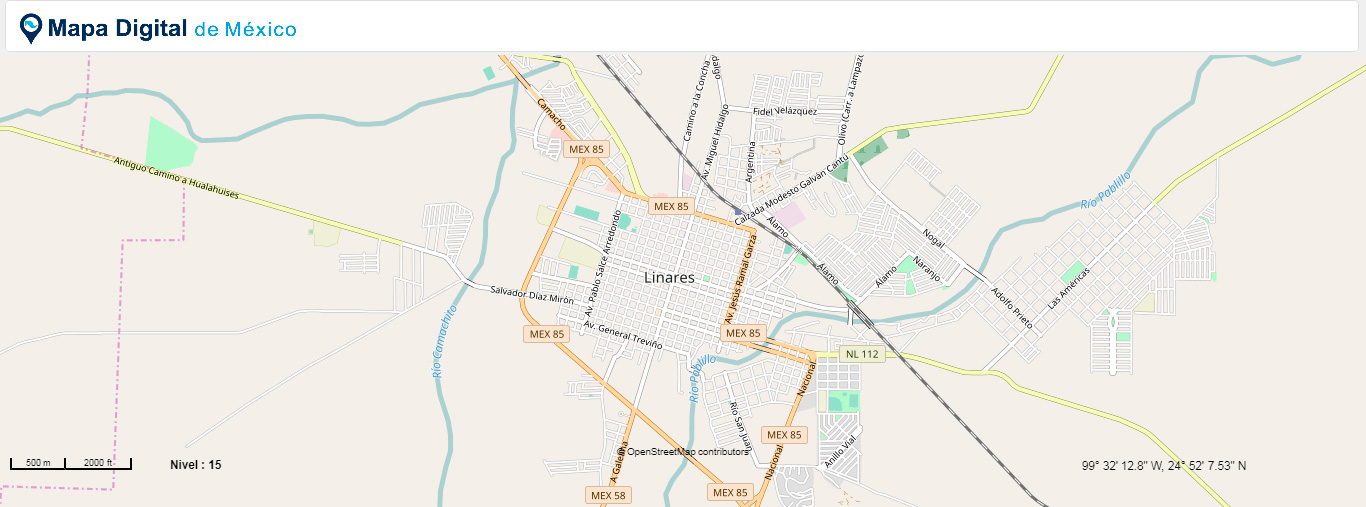1366x507 pixels.
Task: Select the Río Camachito river label
Action: [445, 341]
